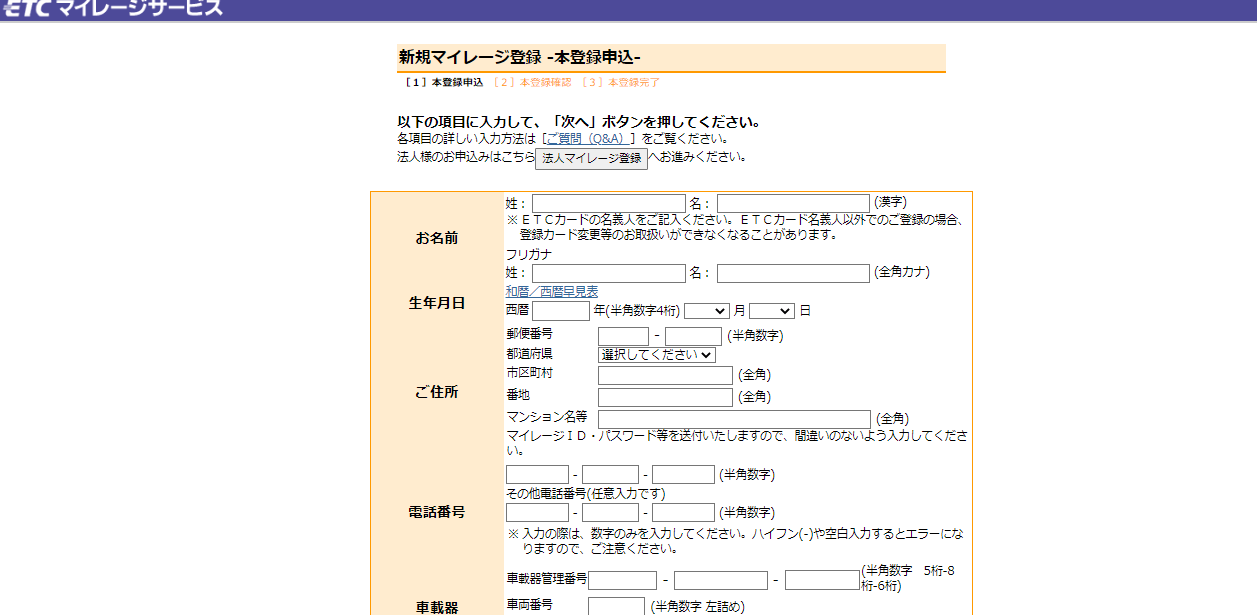Select the 番地 street number field
This screenshot has width=1257, height=615.
tap(665, 397)
